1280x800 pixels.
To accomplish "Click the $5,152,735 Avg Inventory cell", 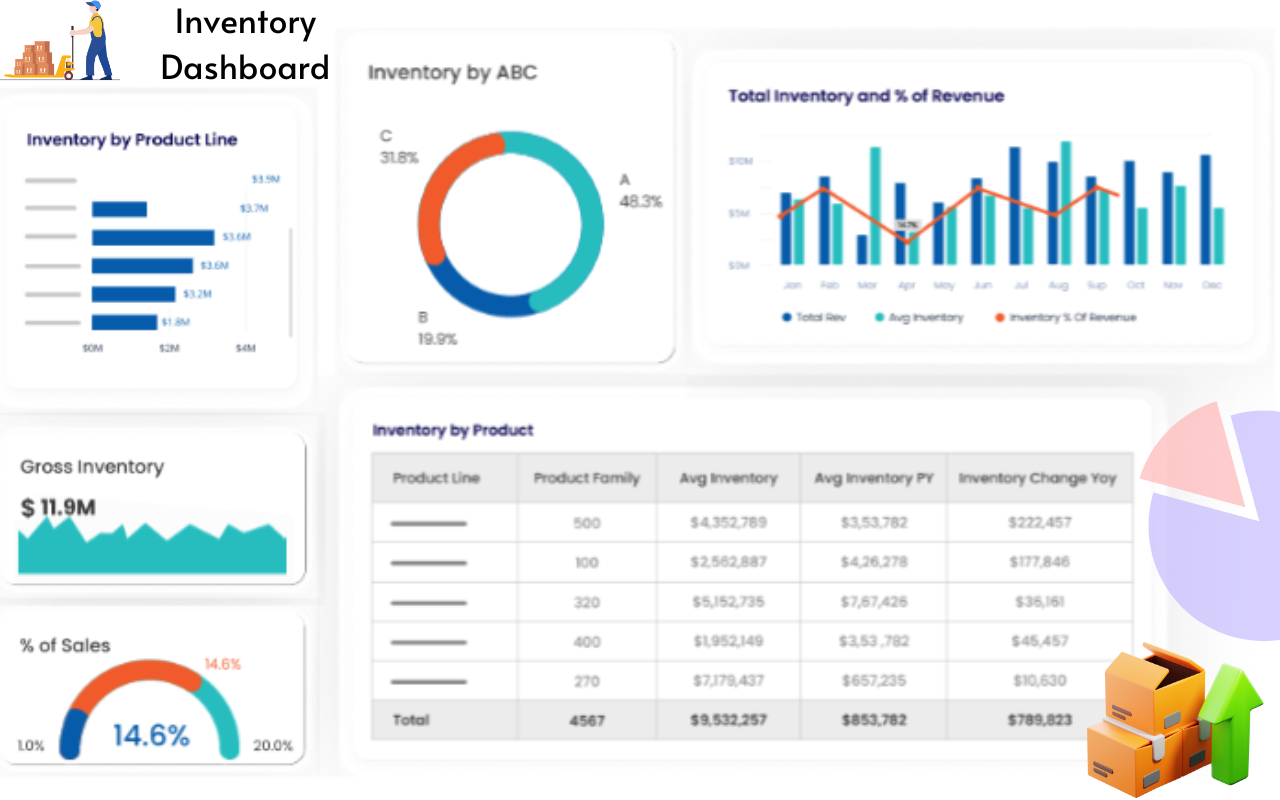I will click(x=728, y=602).
